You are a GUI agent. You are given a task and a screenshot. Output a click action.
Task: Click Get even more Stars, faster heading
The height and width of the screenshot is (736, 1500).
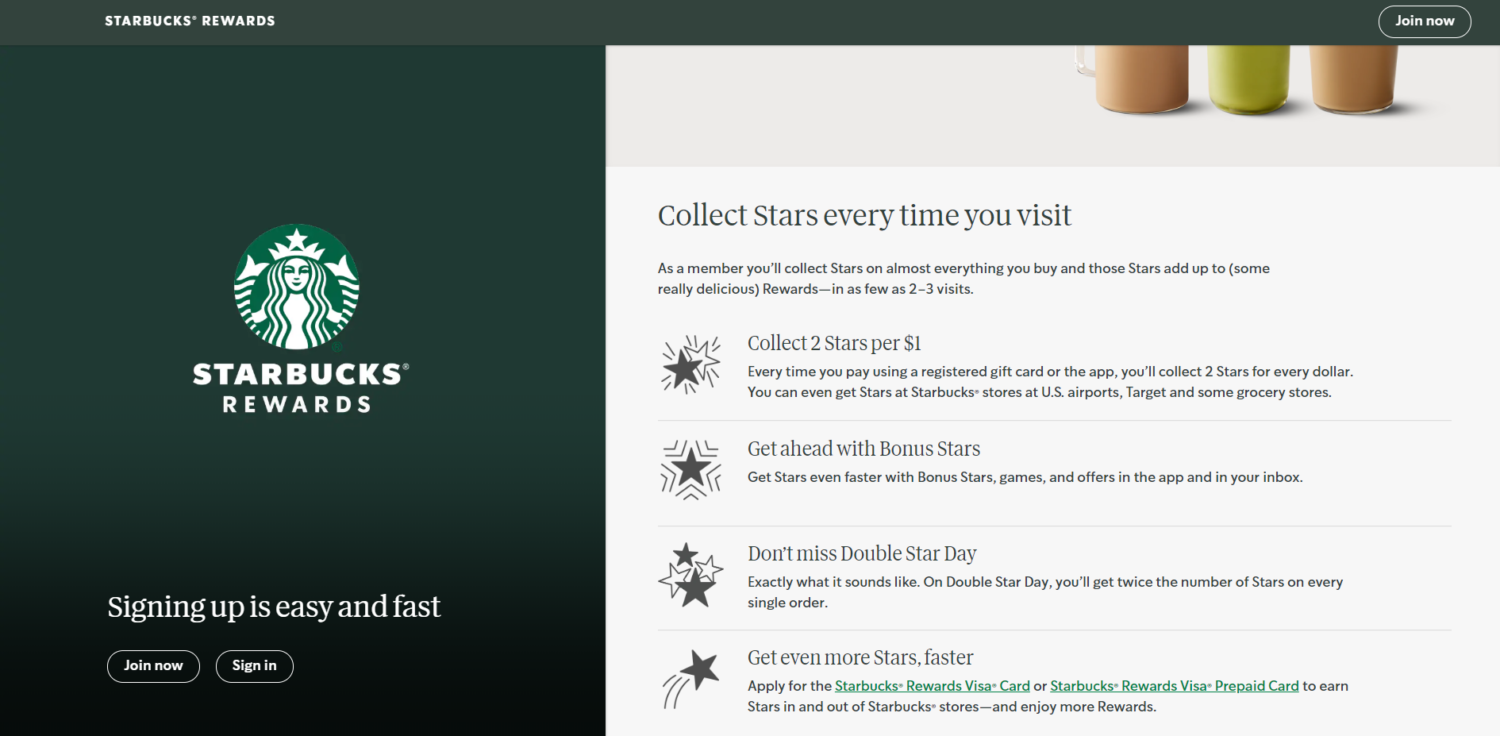pyautogui.click(x=860, y=658)
